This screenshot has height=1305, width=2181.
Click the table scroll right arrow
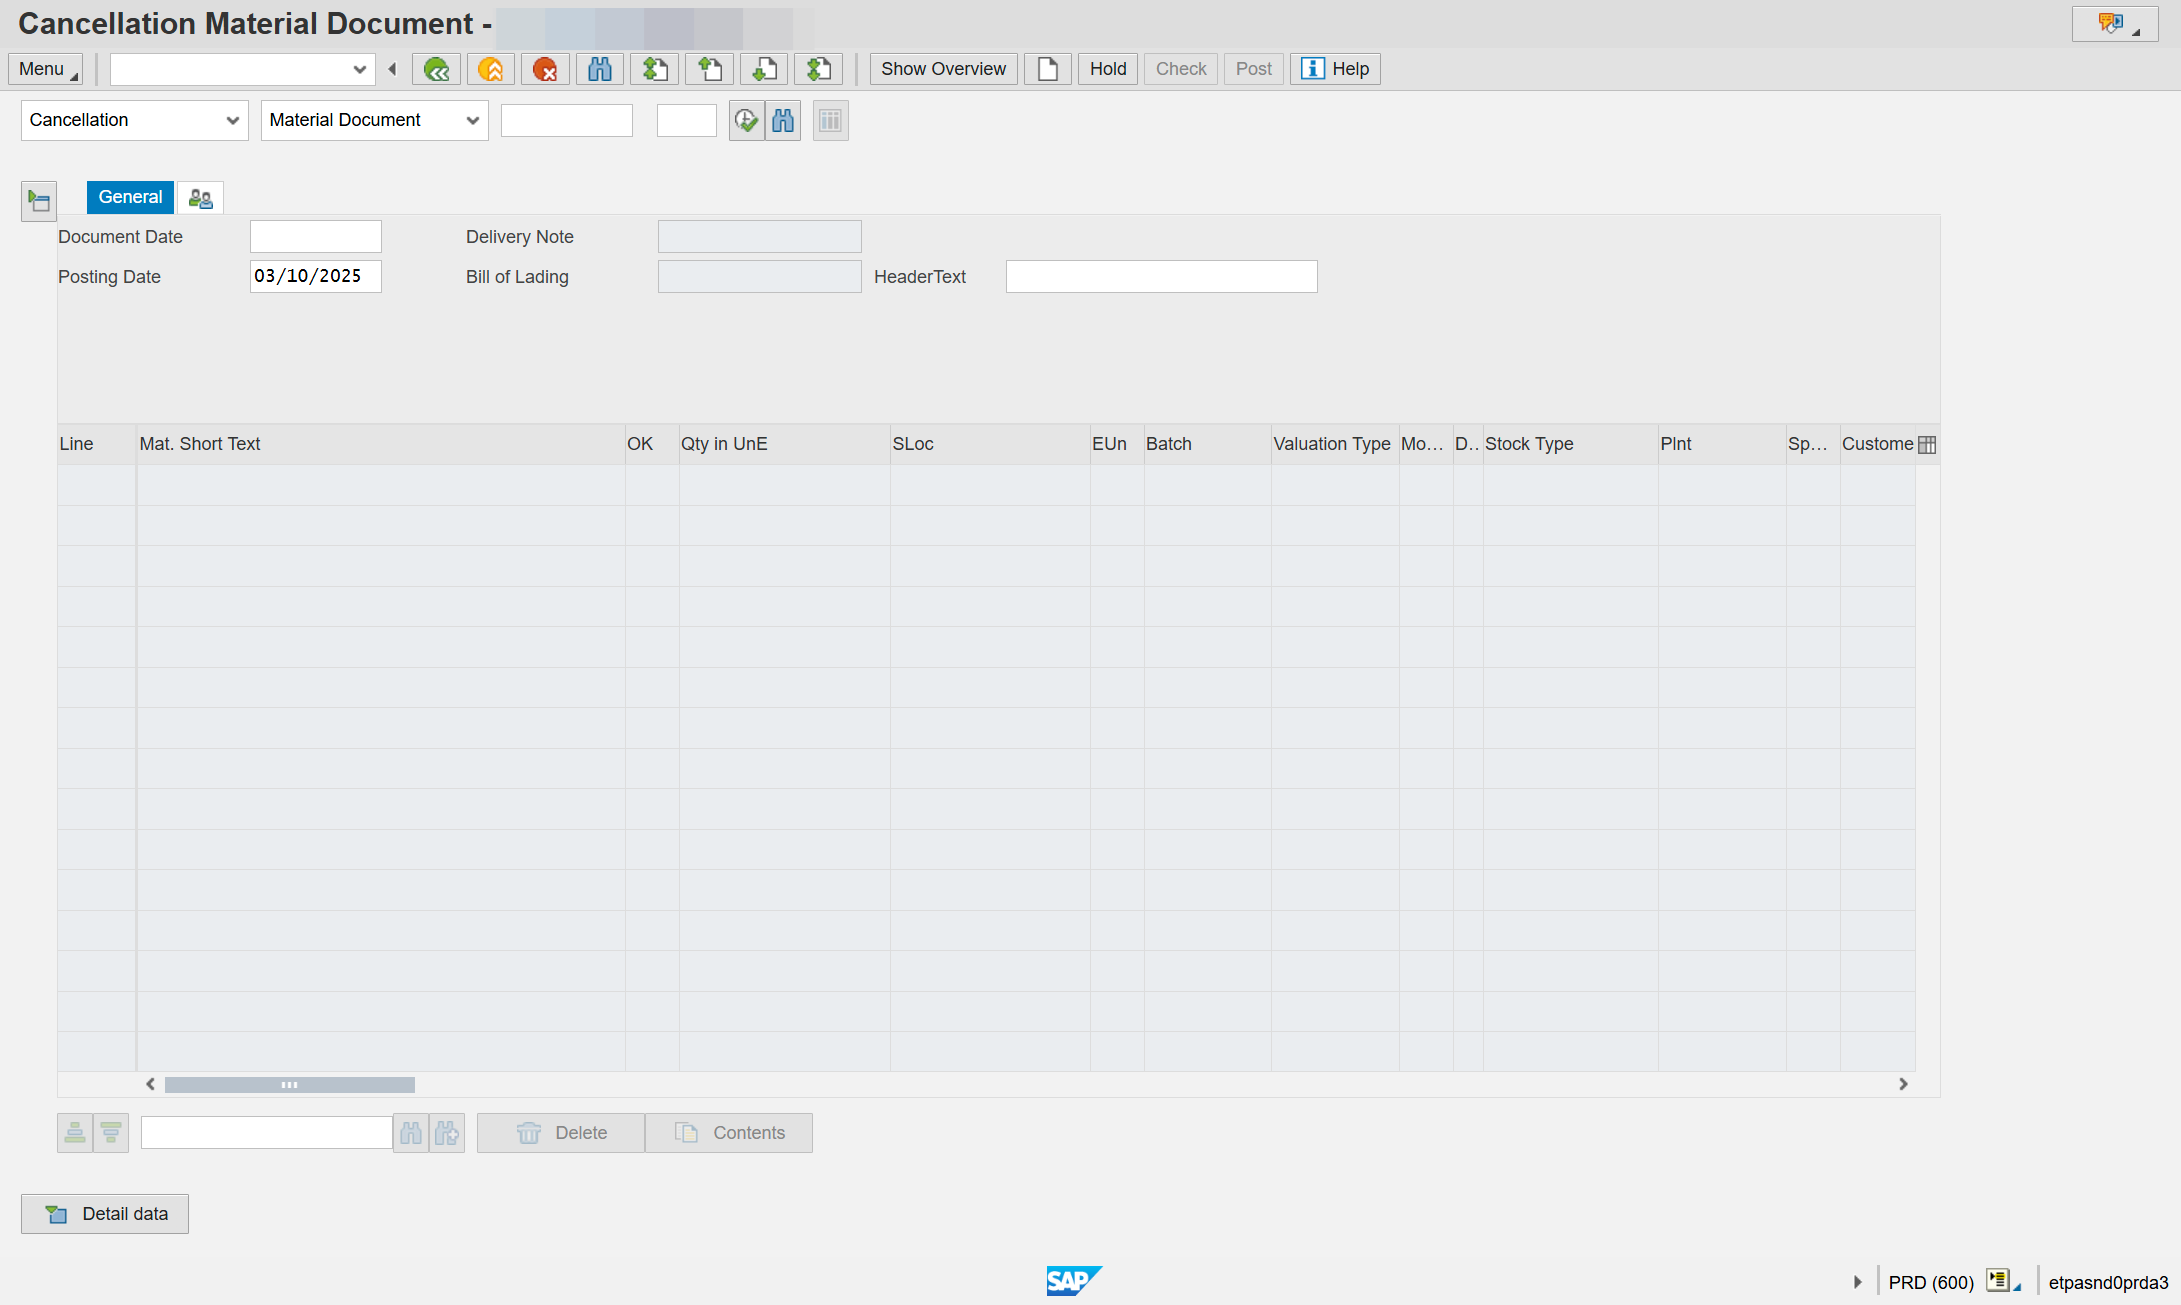(x=1903, y=1084)
